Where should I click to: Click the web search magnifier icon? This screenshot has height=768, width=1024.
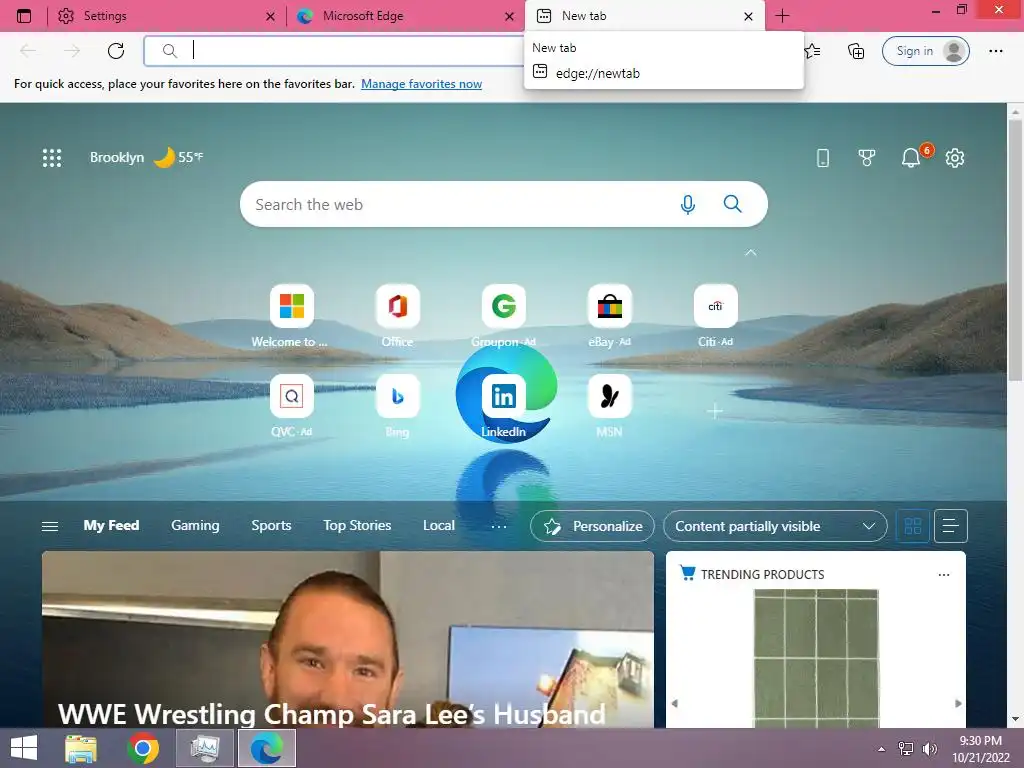[733, 204]
